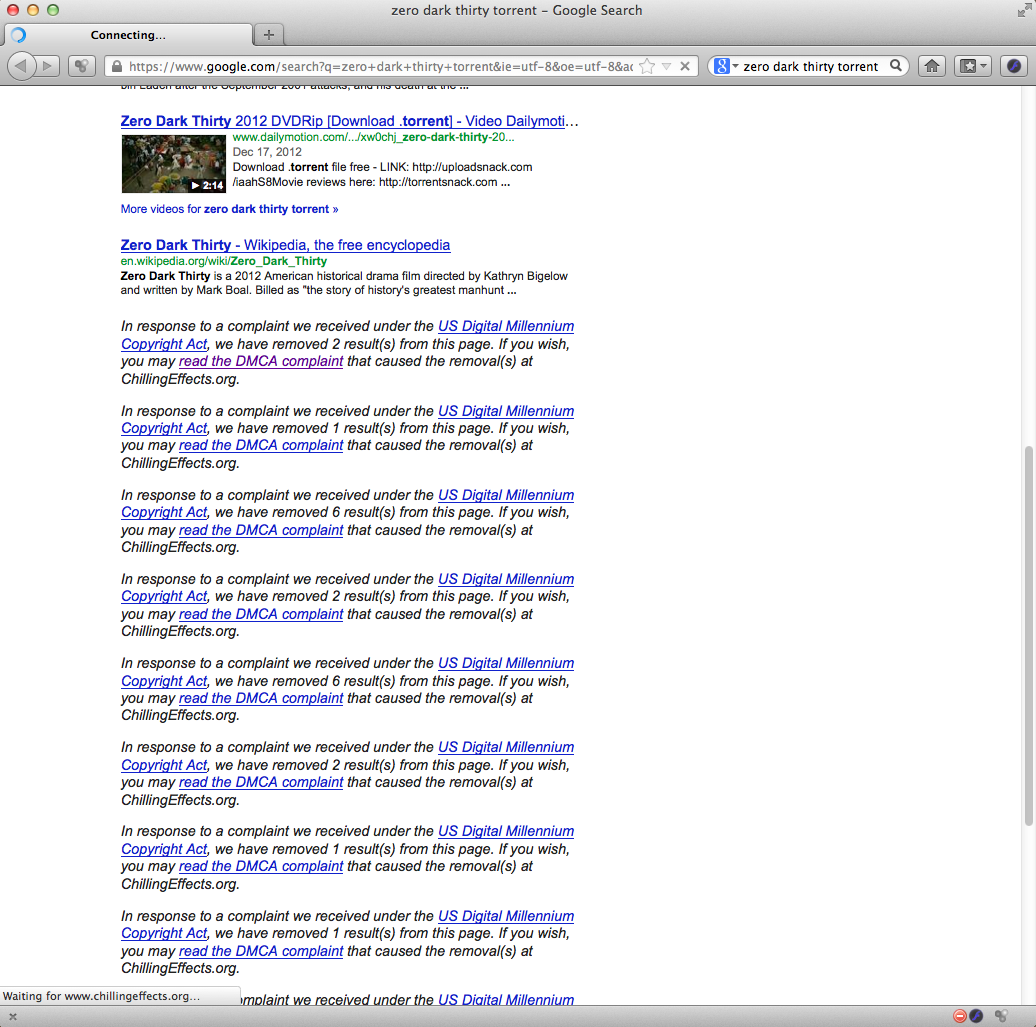The image size is (1036, 1027).
Task: Select the 'Connecting...' tab
Action: click(128, 35)
